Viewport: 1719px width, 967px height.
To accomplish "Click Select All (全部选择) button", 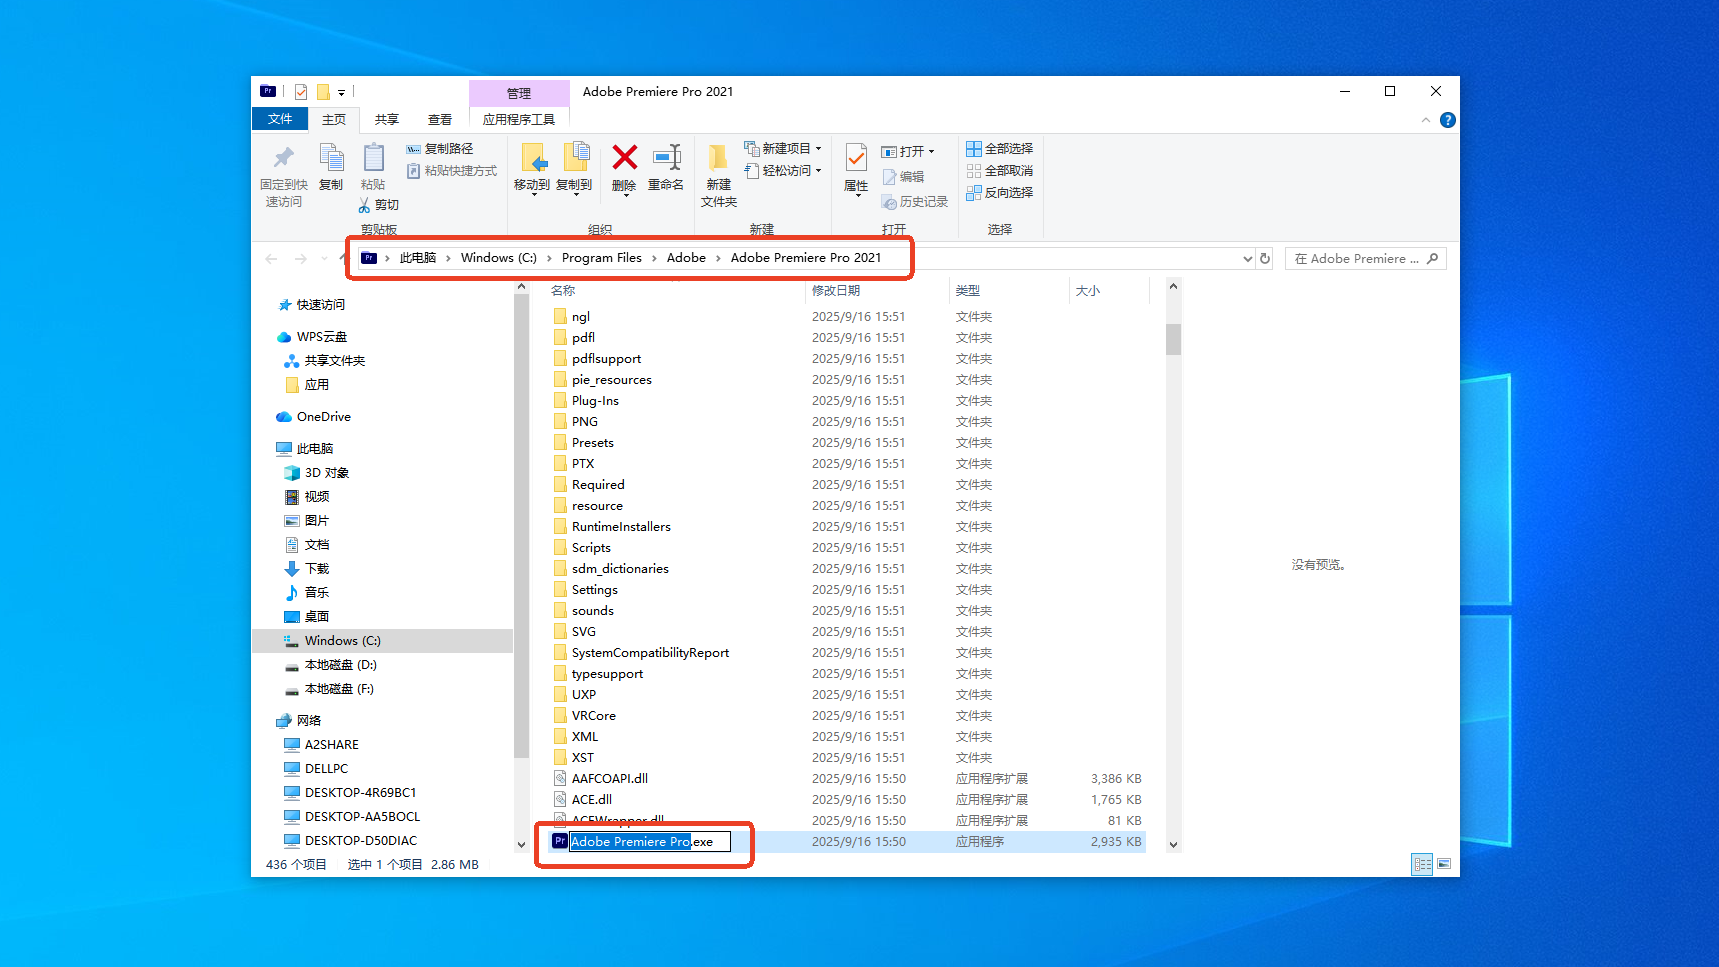I will [999, 149].
